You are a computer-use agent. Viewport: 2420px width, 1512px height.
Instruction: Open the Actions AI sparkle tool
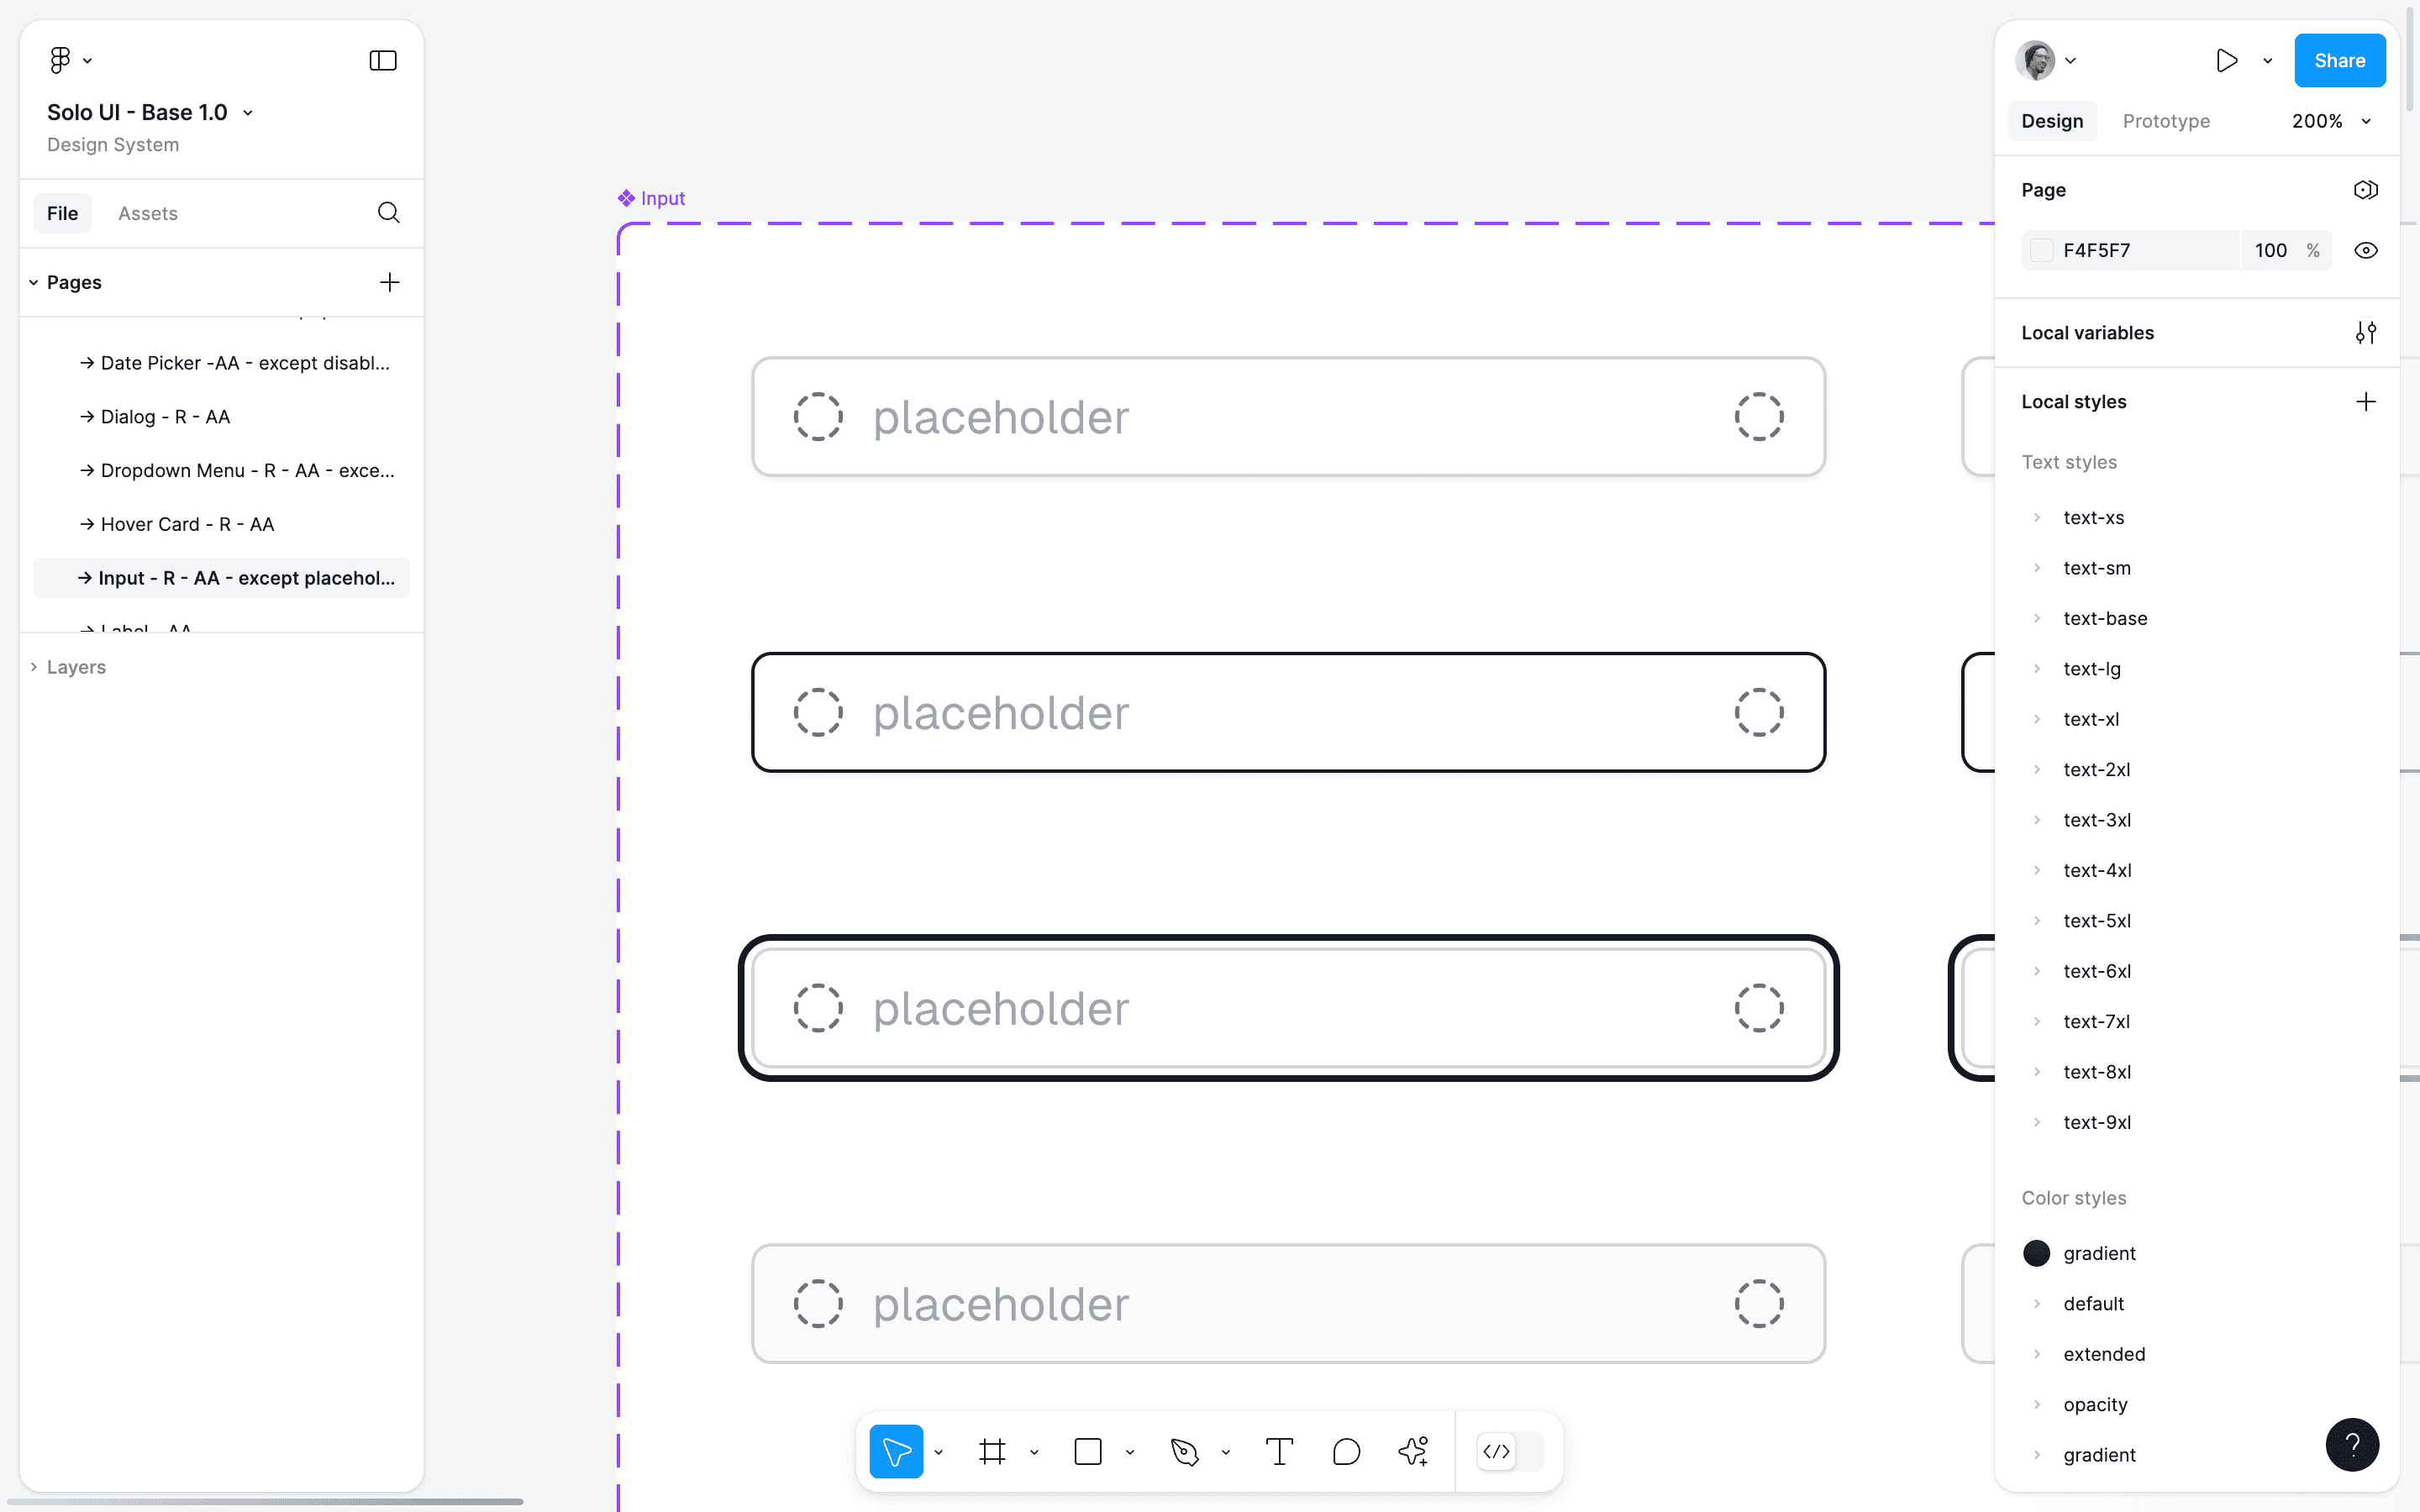pyautogui.click(x=1413, y=1451)
